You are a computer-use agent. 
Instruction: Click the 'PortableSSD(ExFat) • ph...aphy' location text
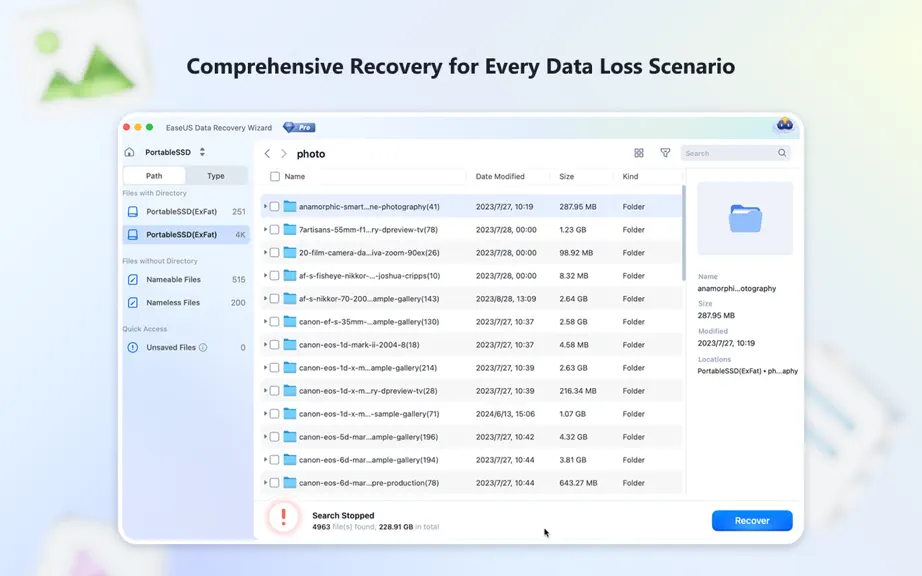[747, 371]
